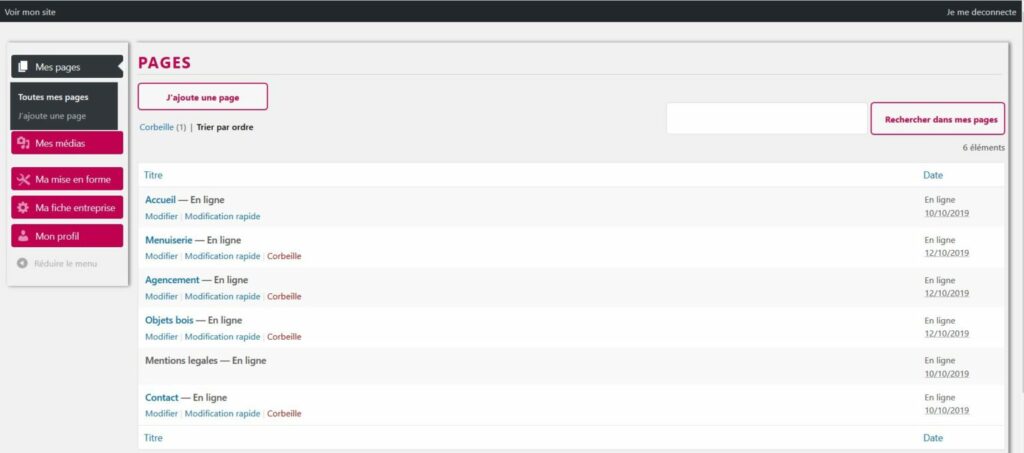
Task: Click the Ma fiche entreprise gear icon
Action: pyautogui.click(x=23, y=208)
